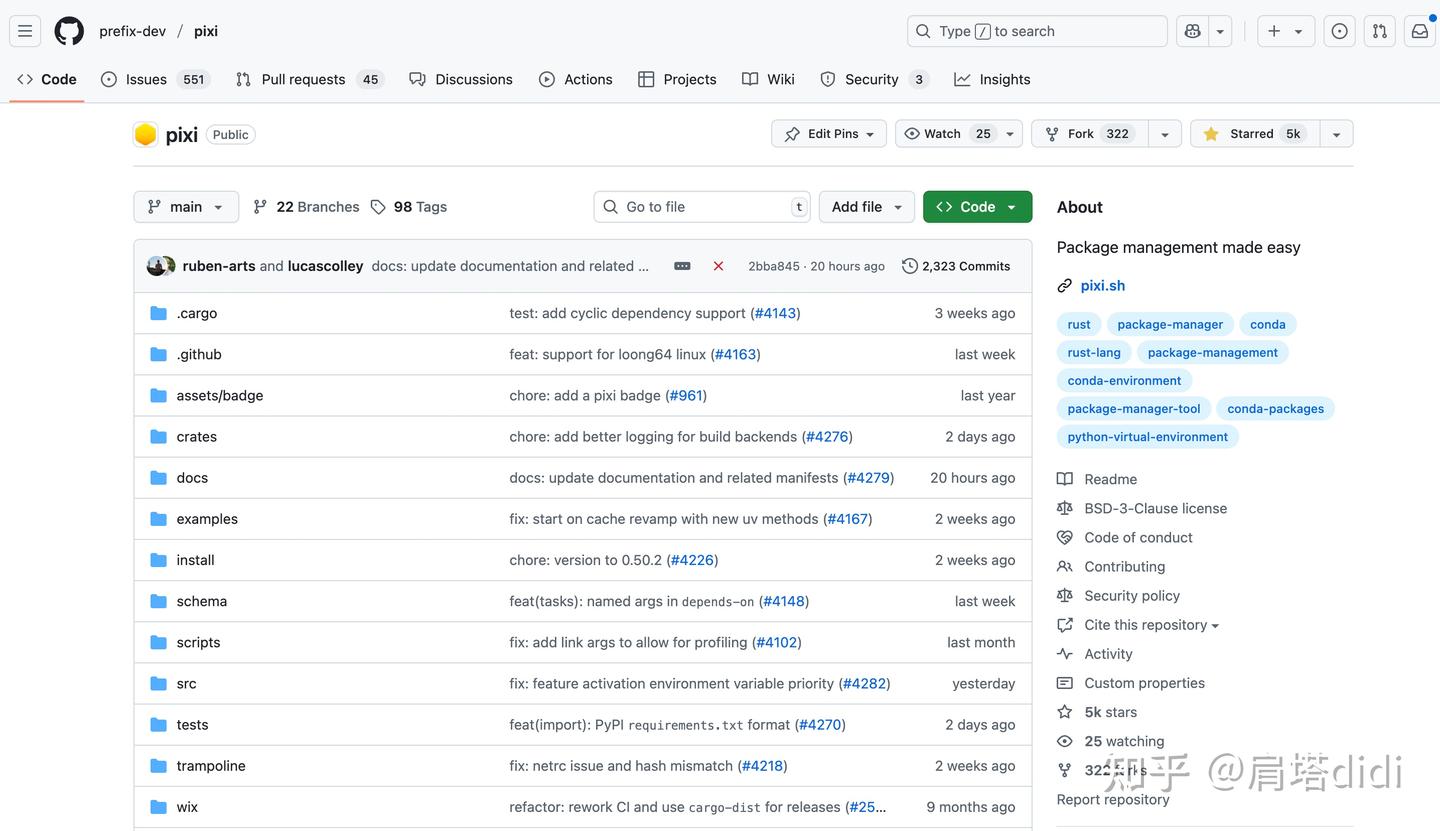Unstar the repository with Starred button

coord(1254,134)
